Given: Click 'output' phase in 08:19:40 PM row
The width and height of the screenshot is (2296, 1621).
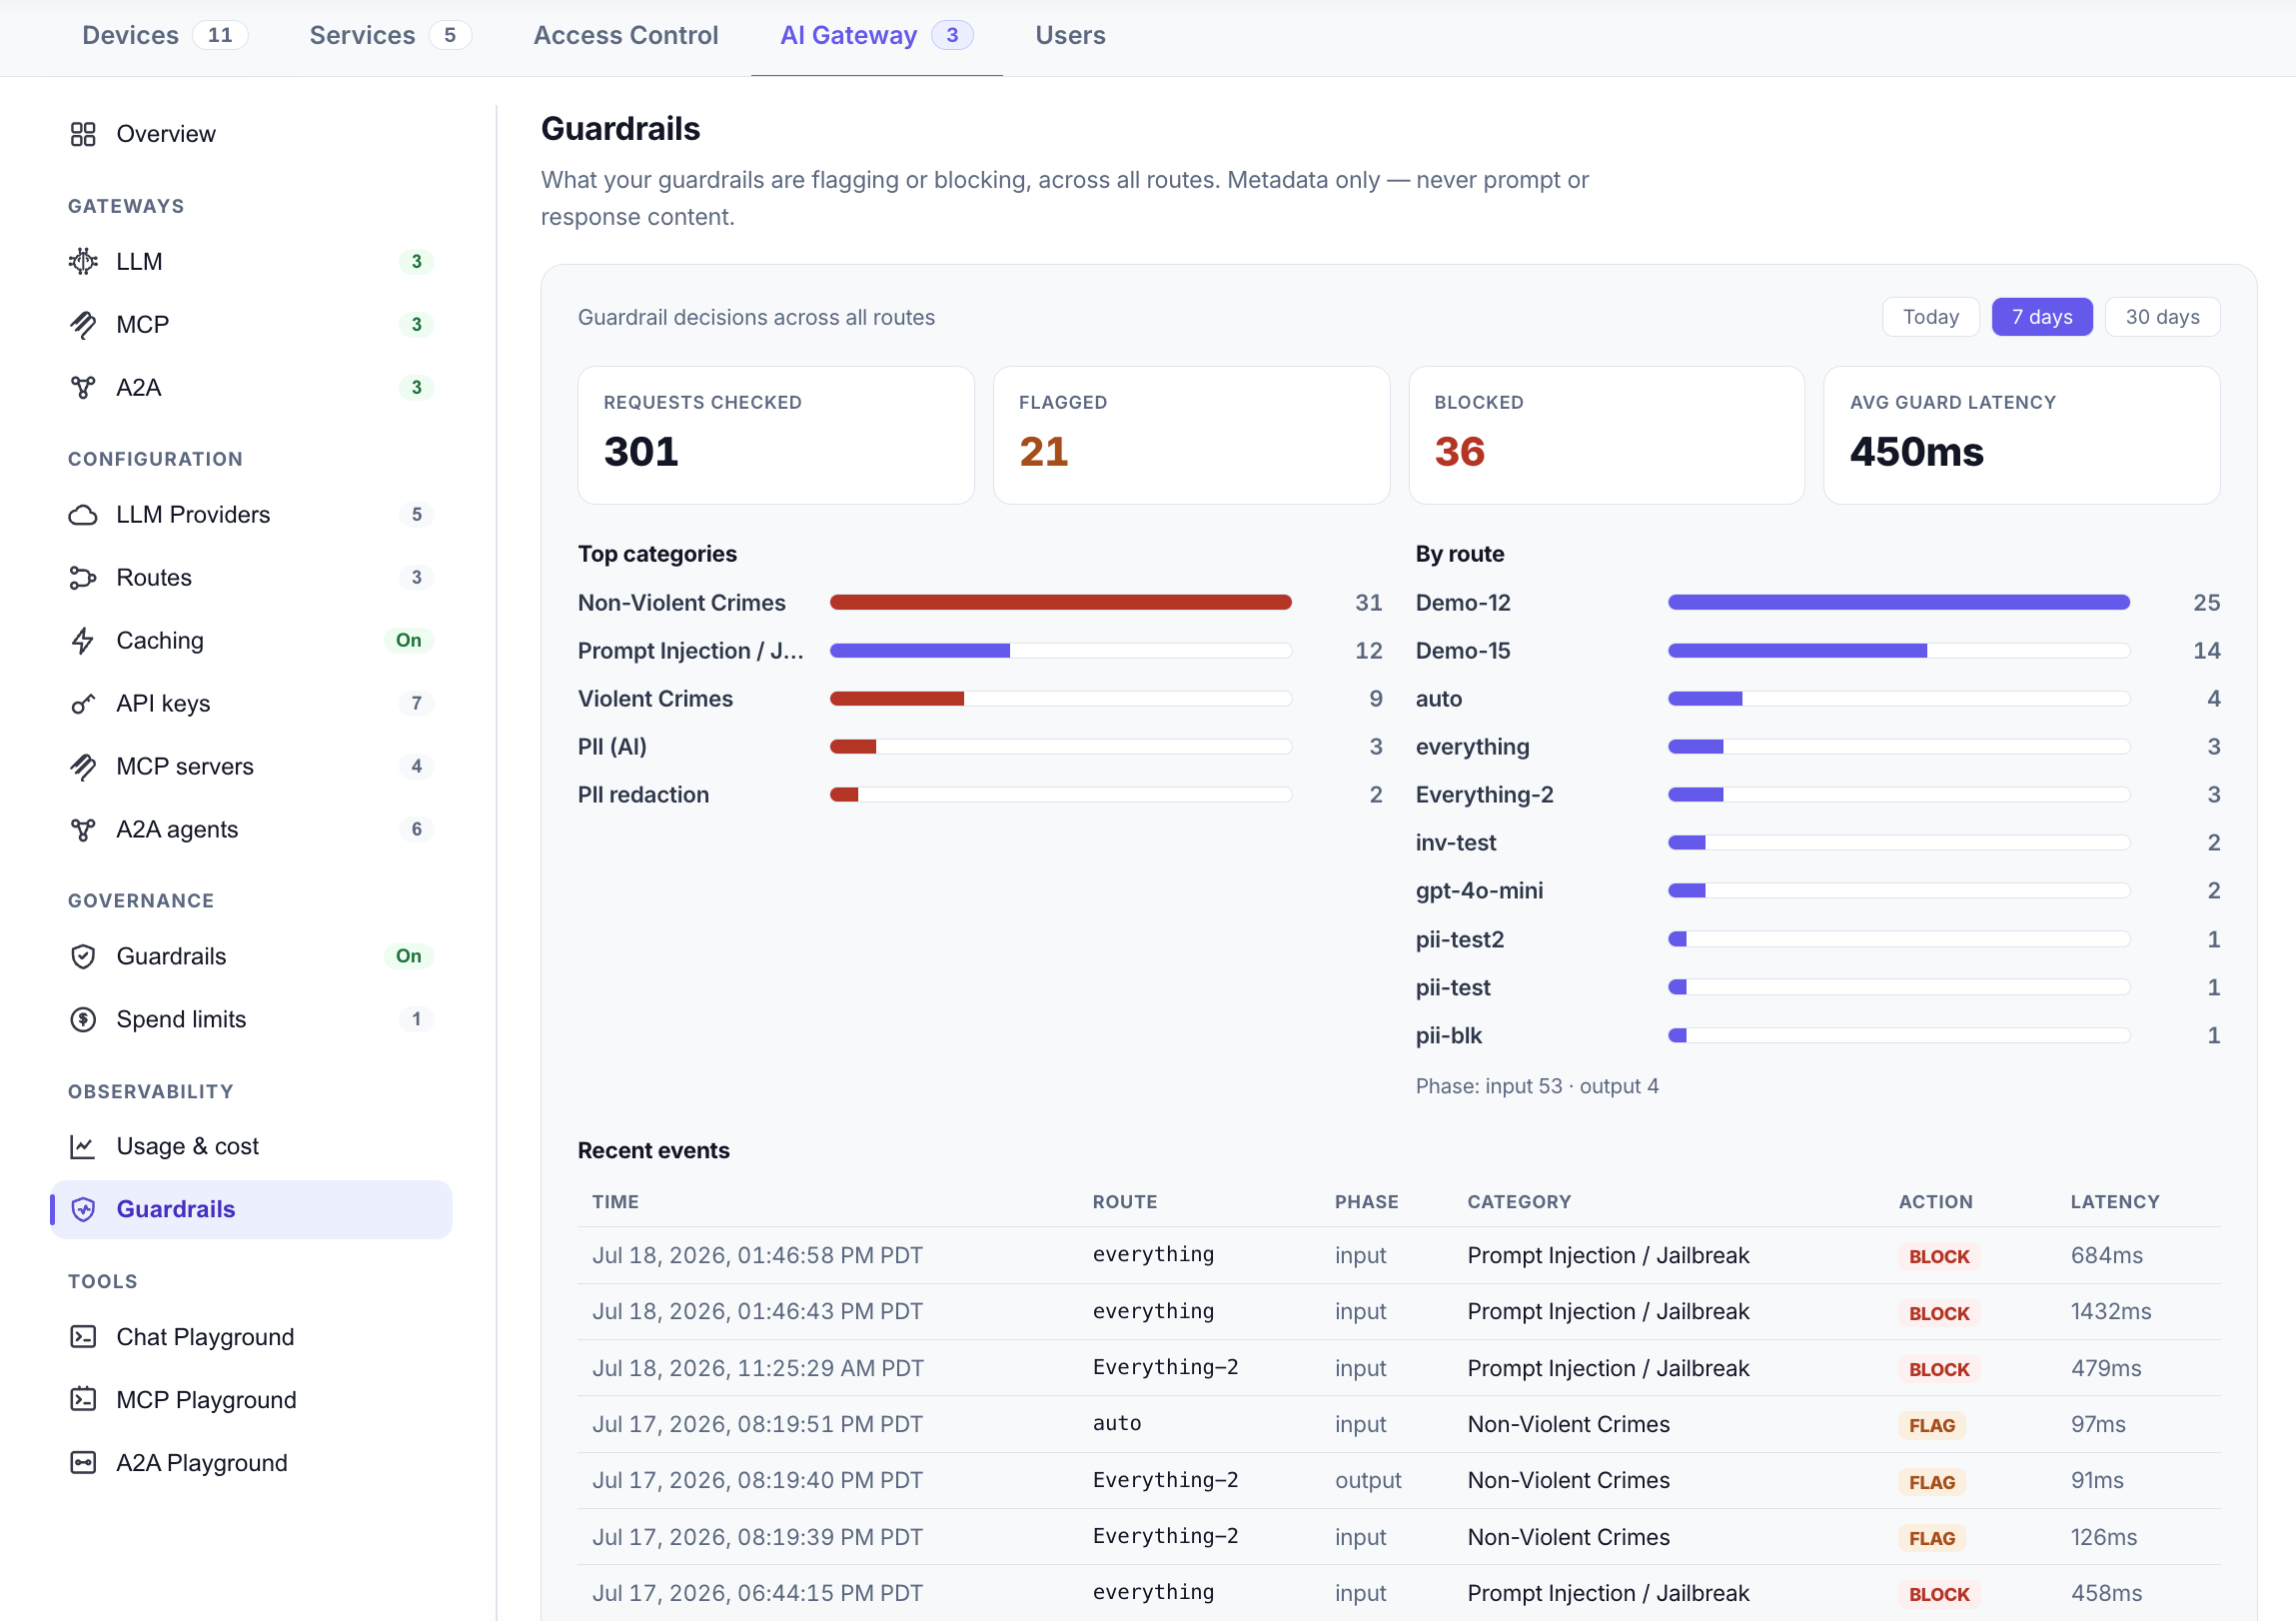Looking at the screenshot, I should coord(1367,1480).
